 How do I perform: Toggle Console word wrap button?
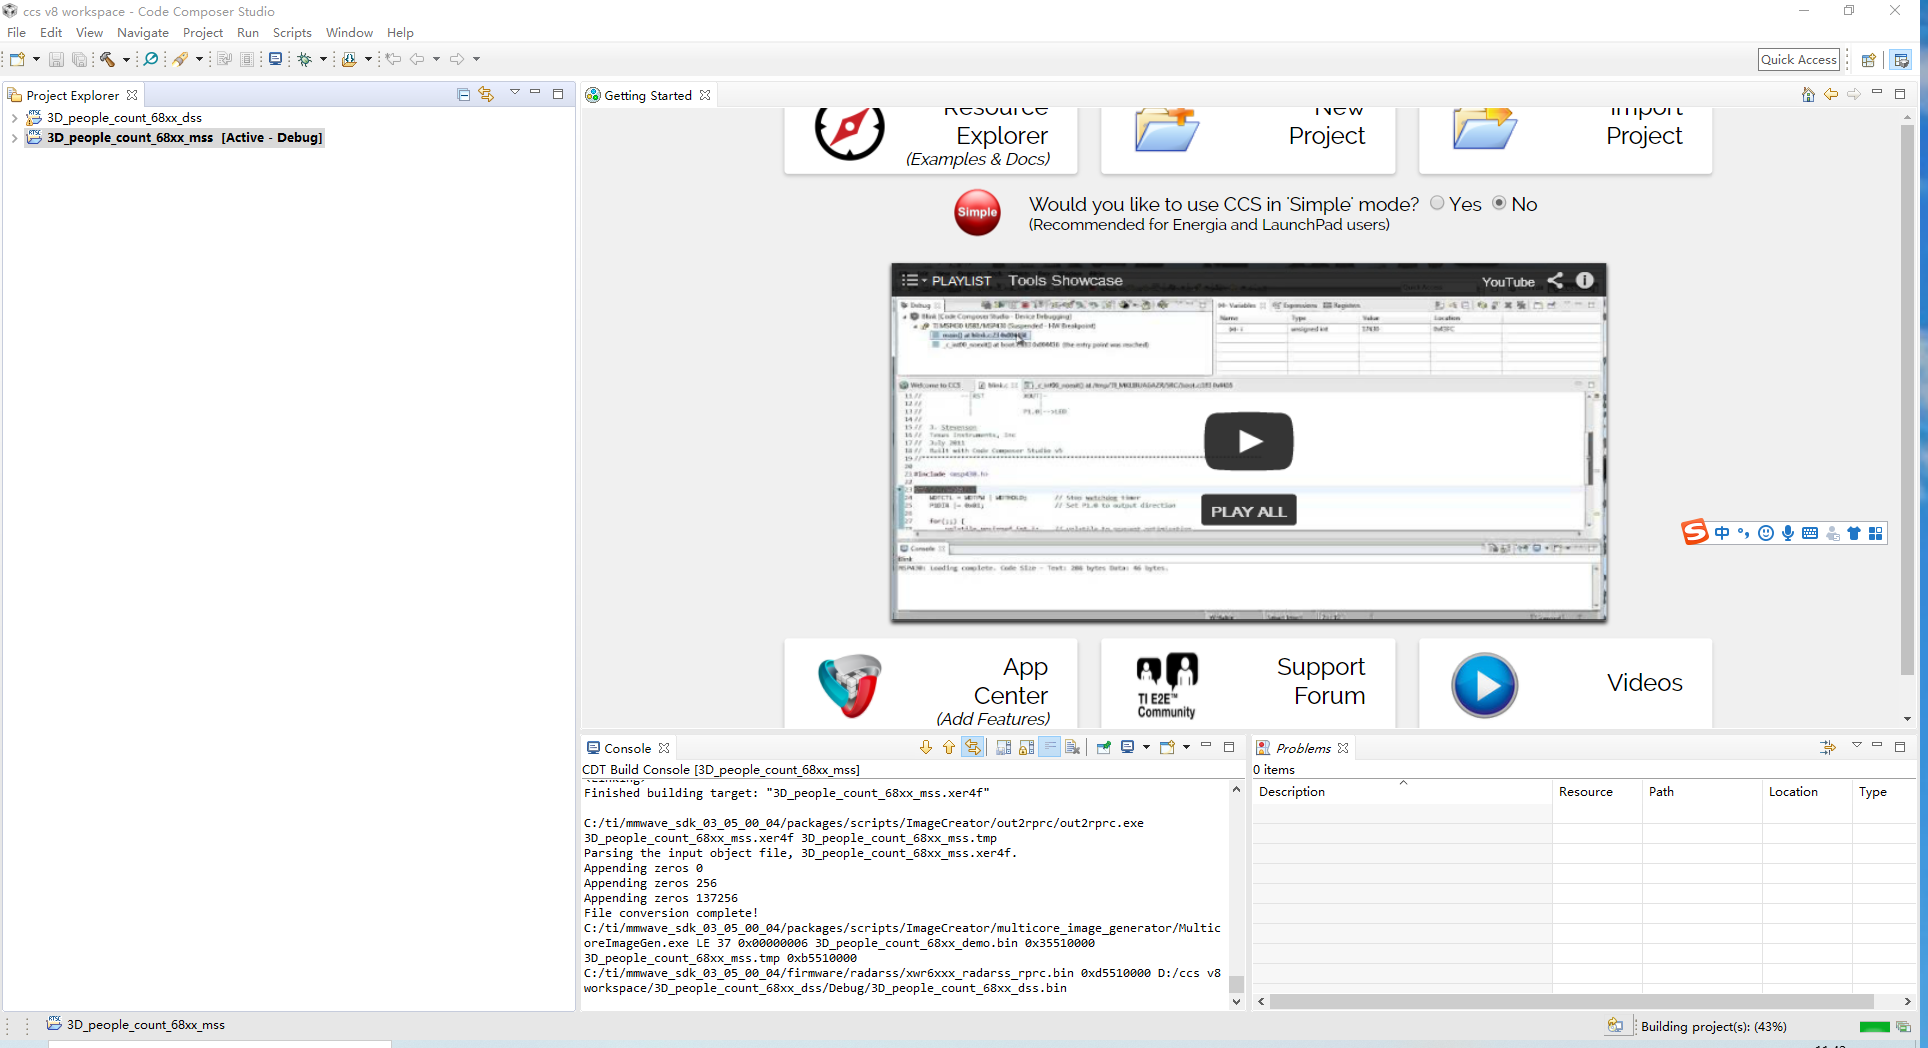click(1049, 748)
